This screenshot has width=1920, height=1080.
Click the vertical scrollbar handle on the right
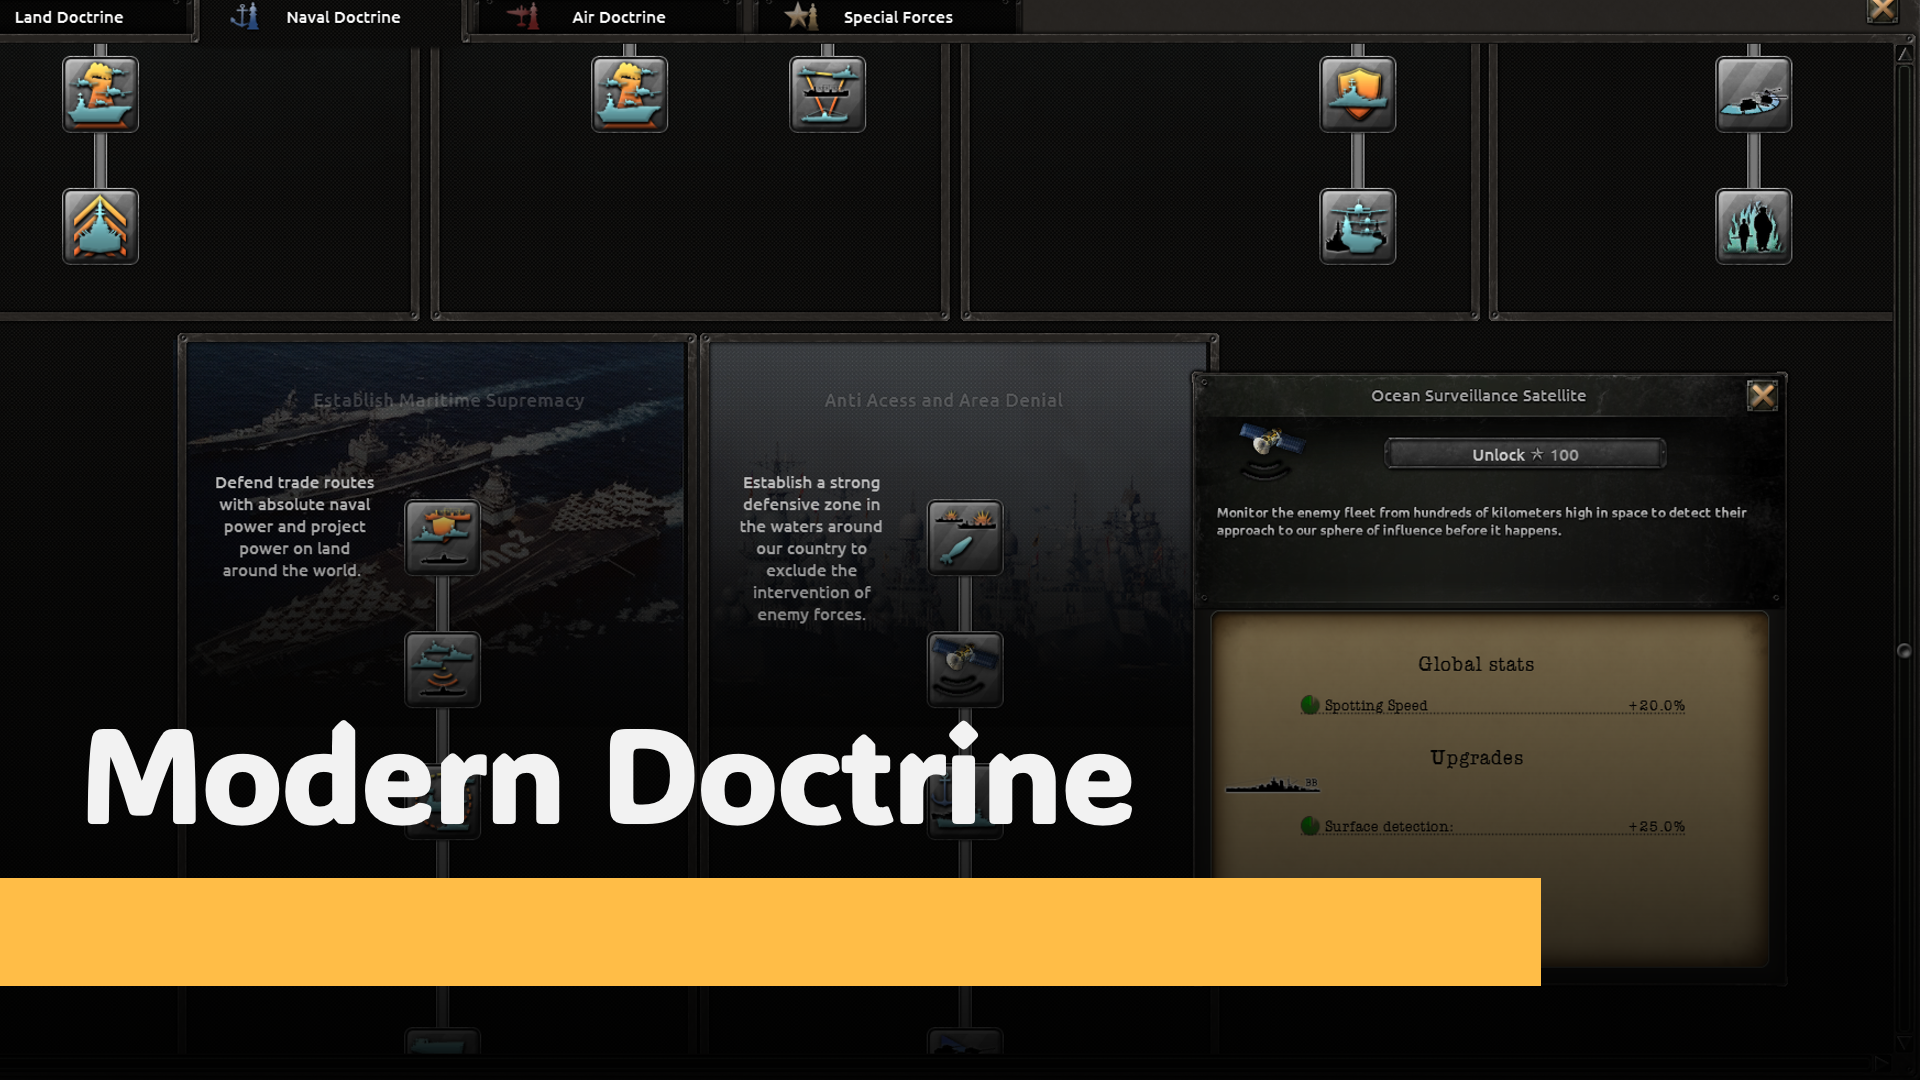[x=1904, y=651]
